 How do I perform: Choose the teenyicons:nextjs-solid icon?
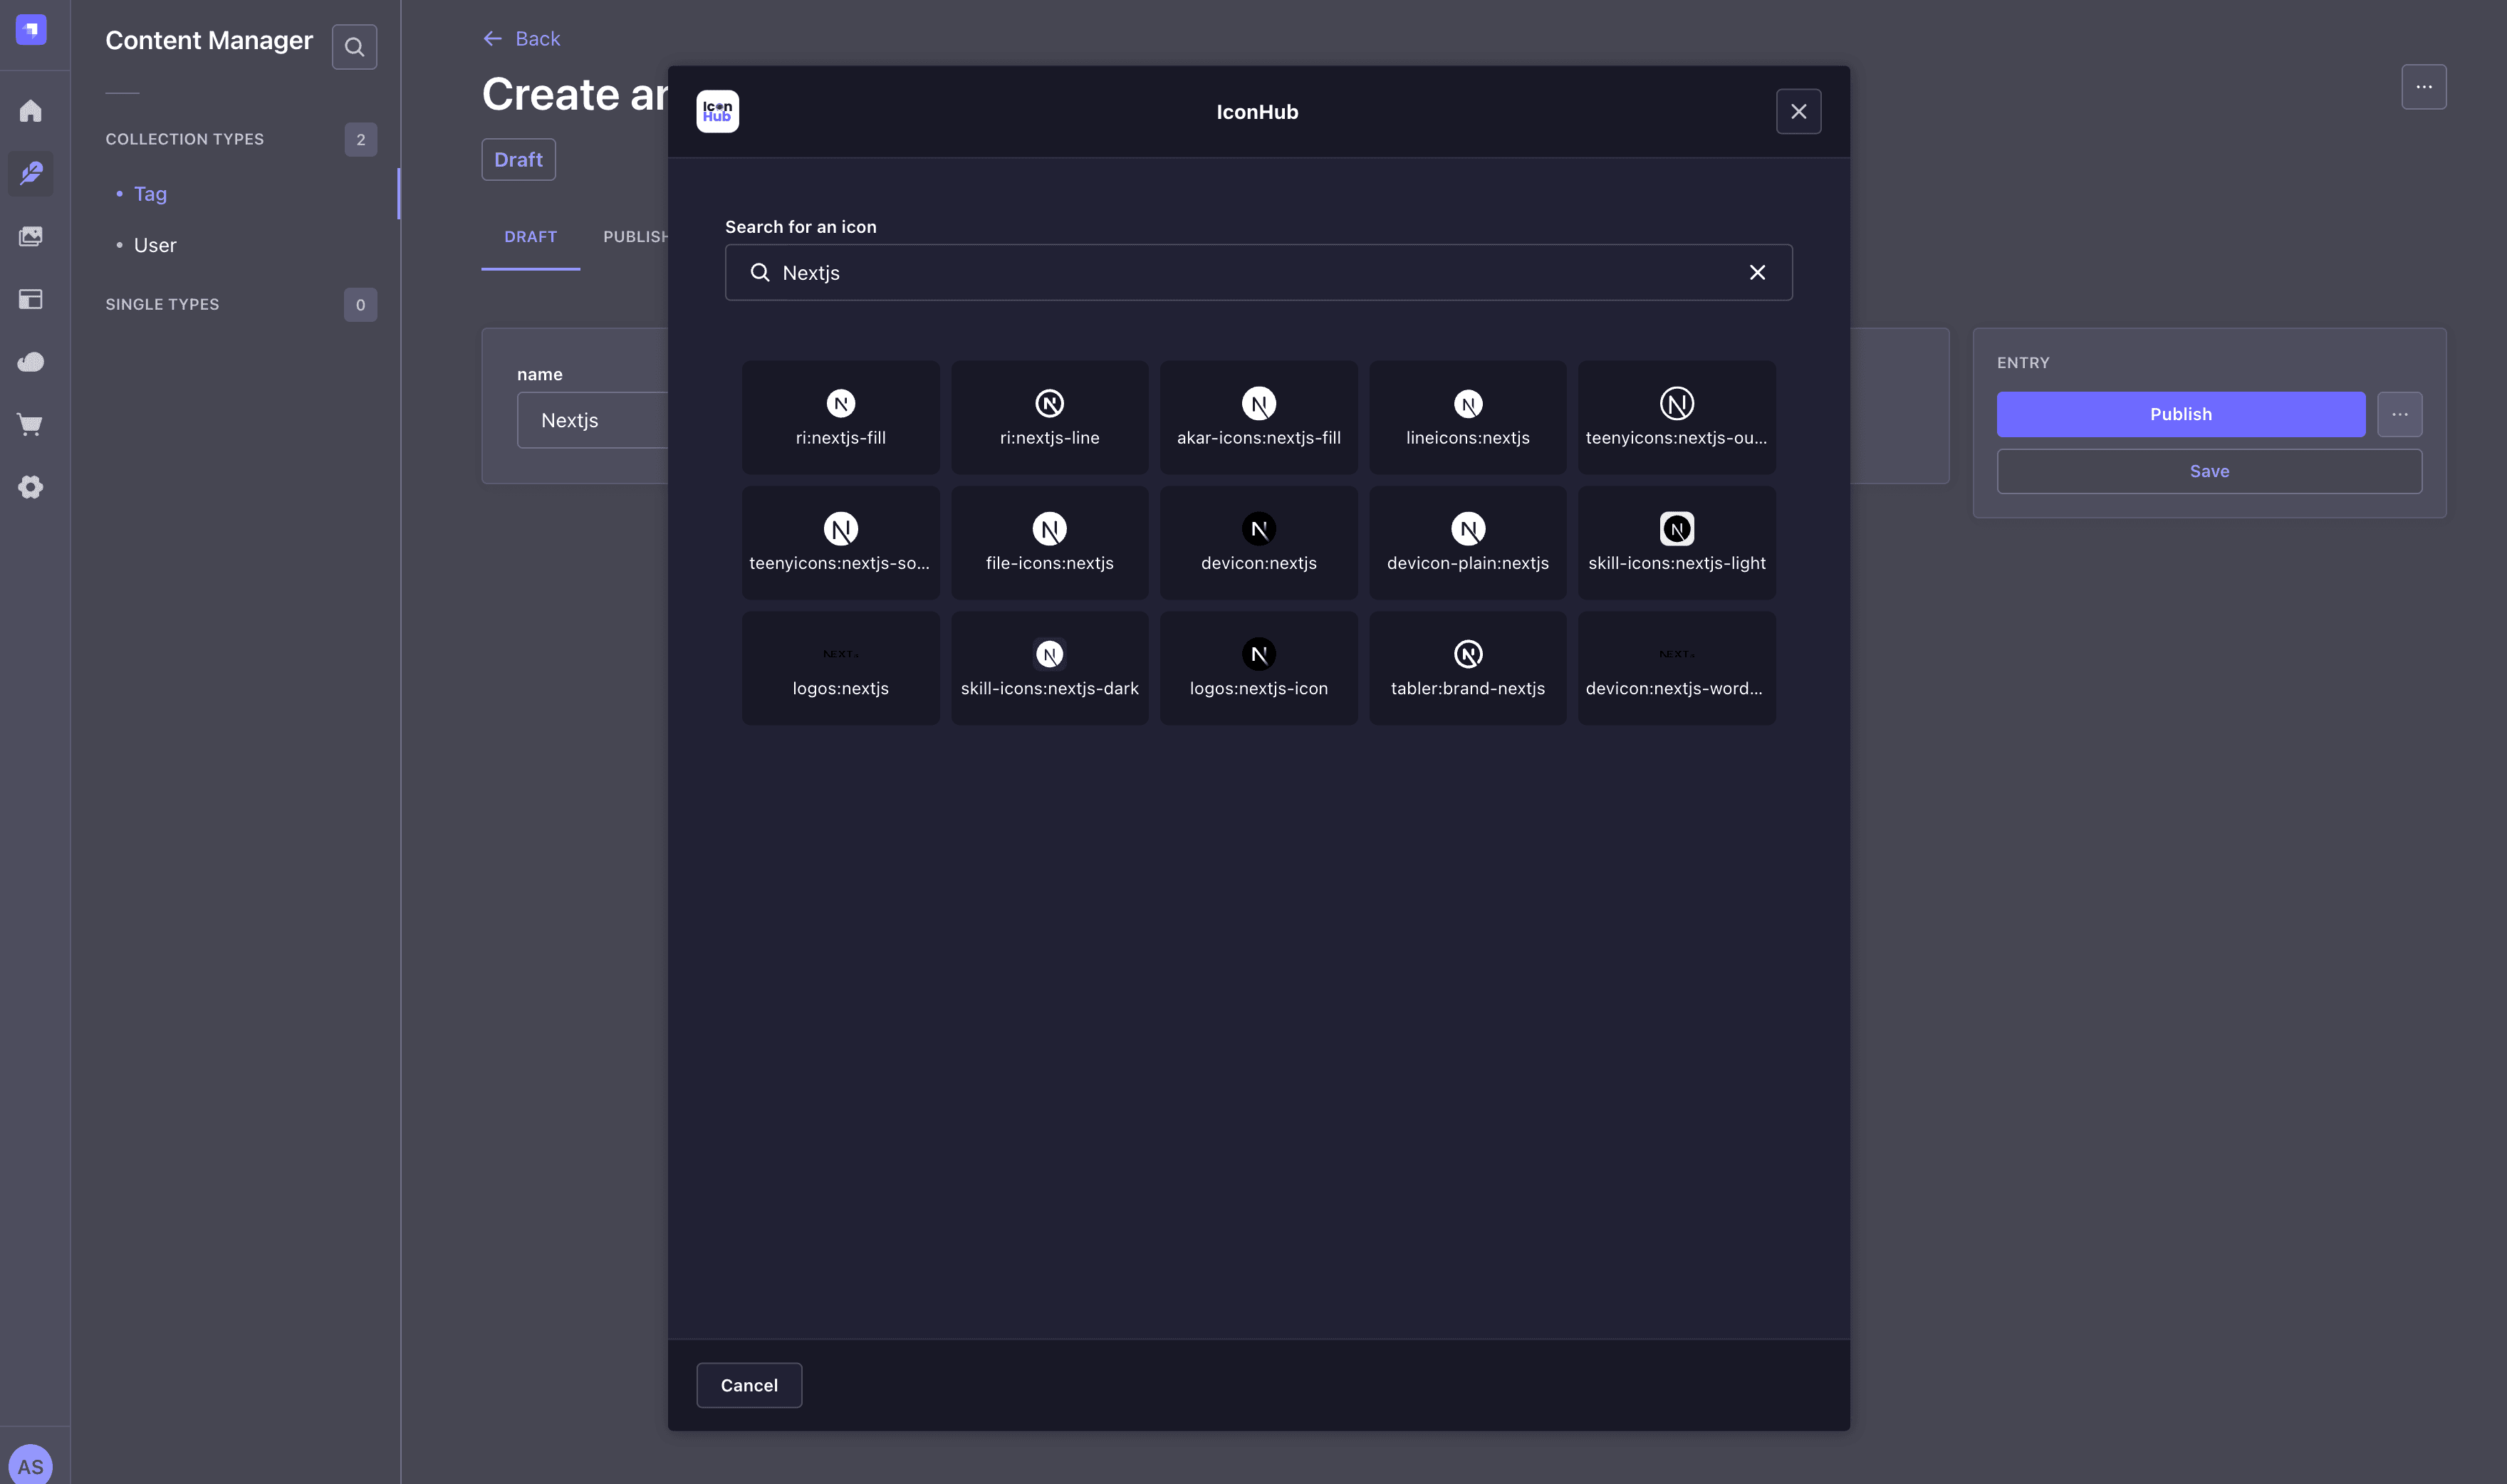(840, 543)
